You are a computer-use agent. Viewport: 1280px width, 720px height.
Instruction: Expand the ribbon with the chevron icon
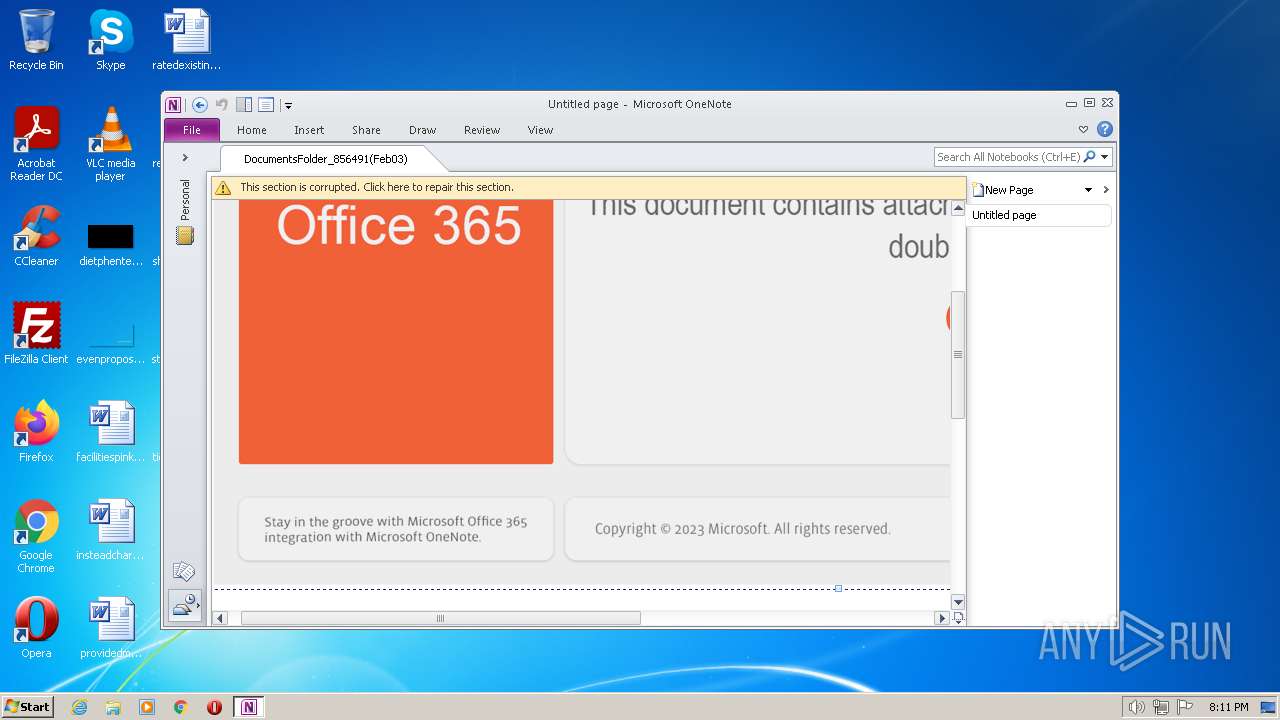click(x=1083, y=129)
